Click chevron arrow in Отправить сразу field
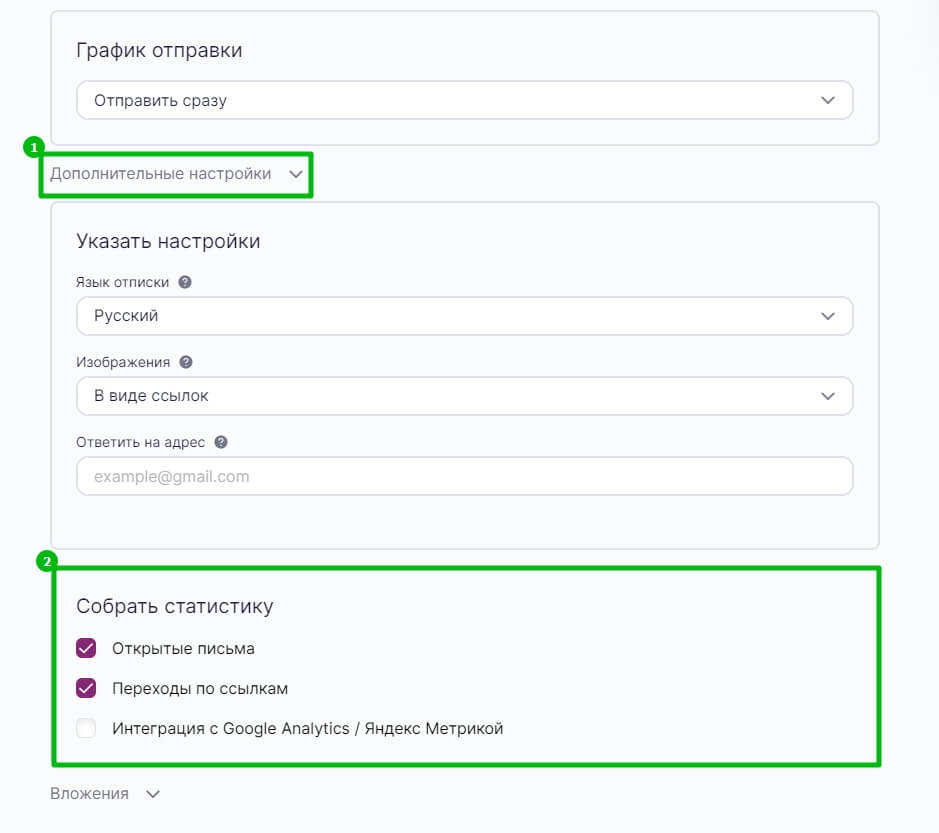 (828, 100)
